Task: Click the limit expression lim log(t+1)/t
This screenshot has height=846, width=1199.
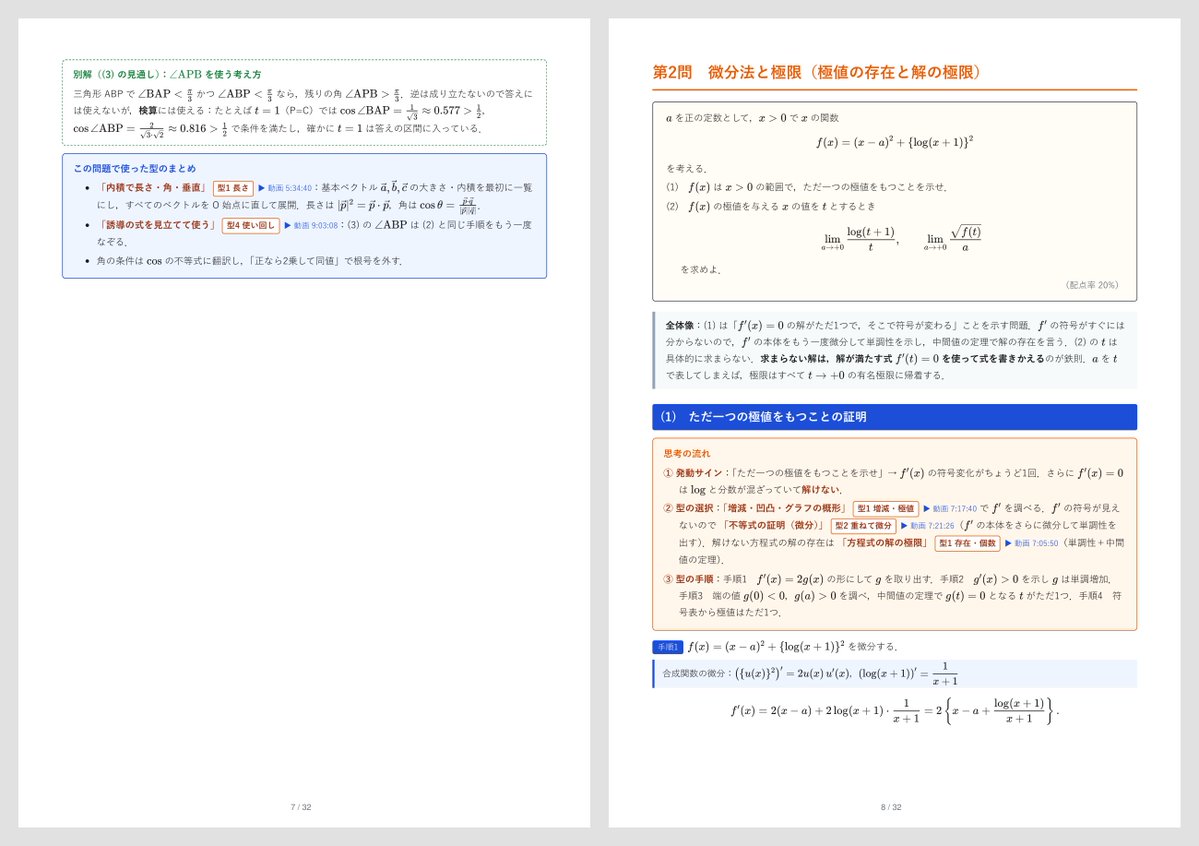Action: pos(859,239)
